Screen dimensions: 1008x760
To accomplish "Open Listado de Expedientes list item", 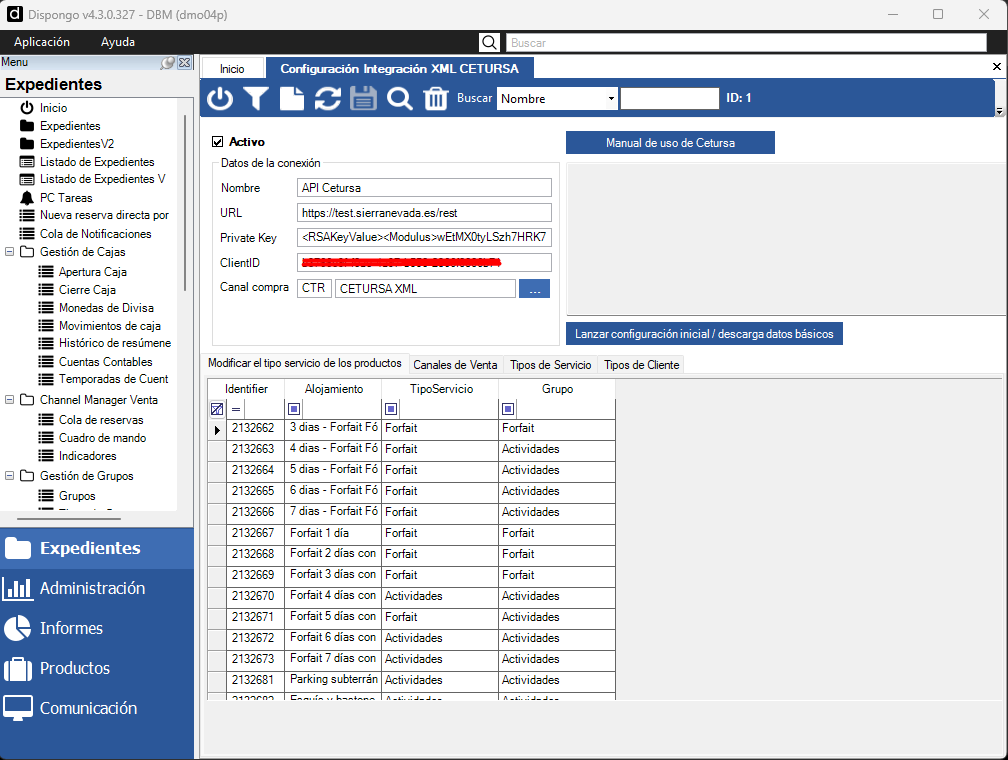I will [96, 162].
